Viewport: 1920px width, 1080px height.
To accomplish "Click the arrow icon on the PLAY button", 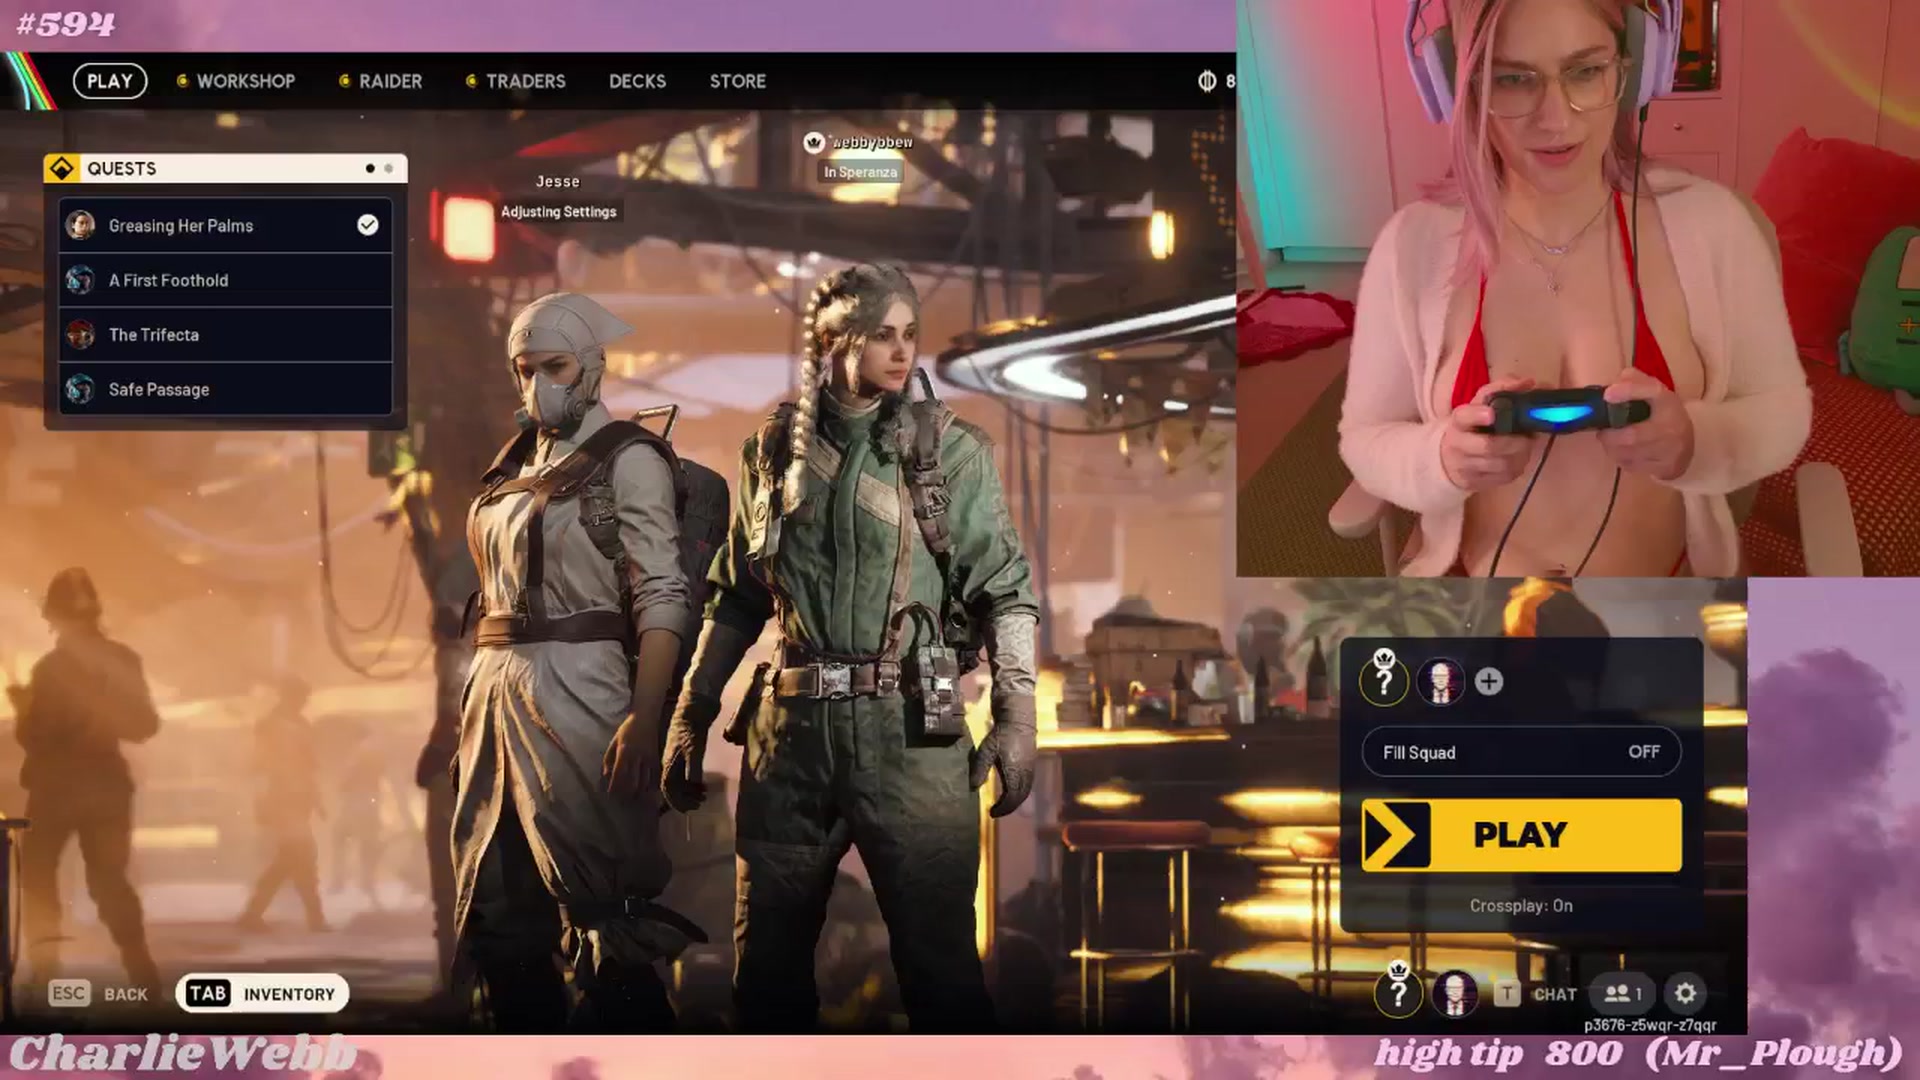I will [1396, 835].
